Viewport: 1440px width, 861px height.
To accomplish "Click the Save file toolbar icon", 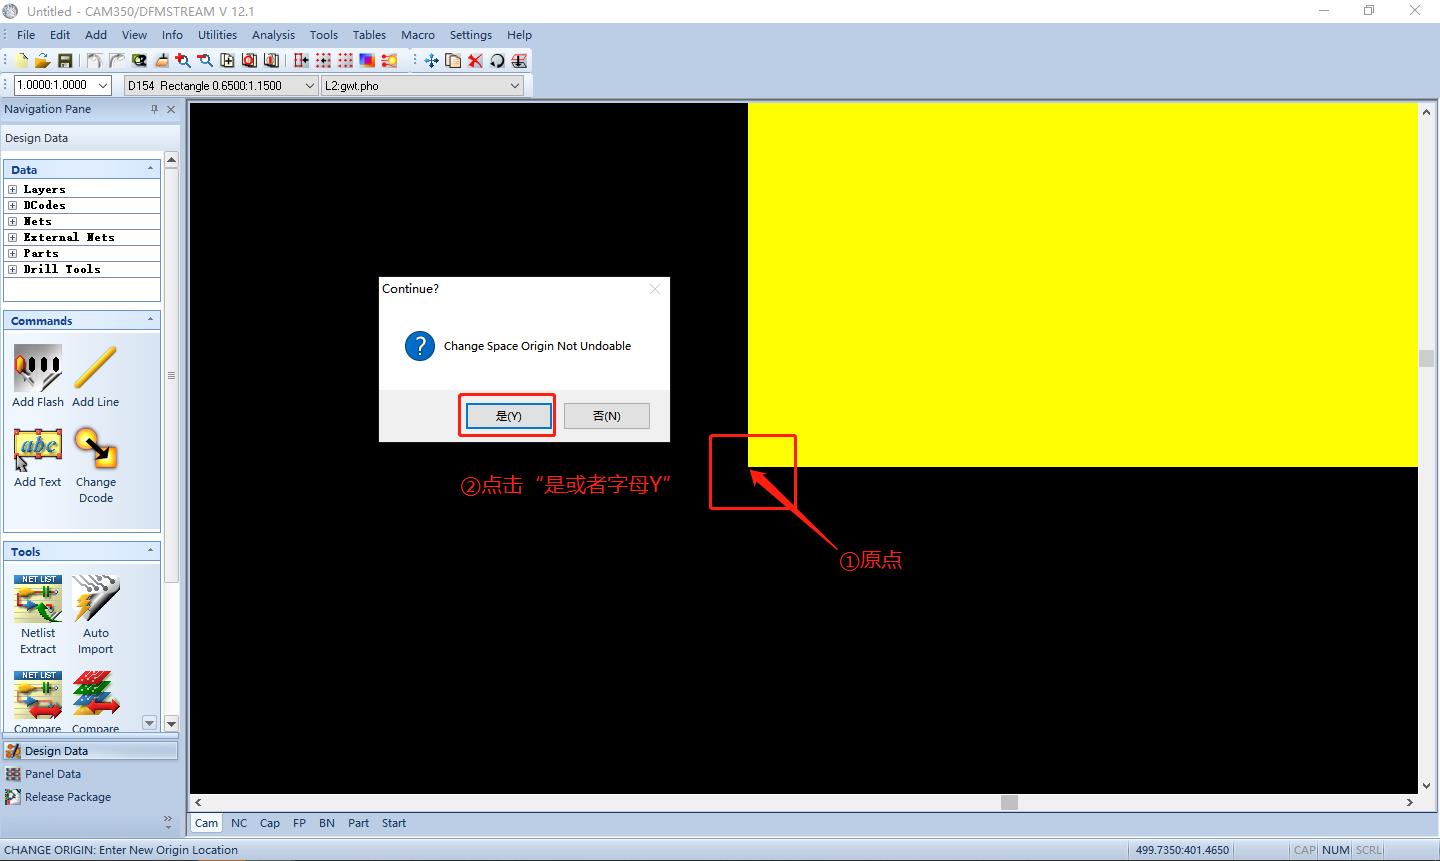I will [x=65, y=61].
